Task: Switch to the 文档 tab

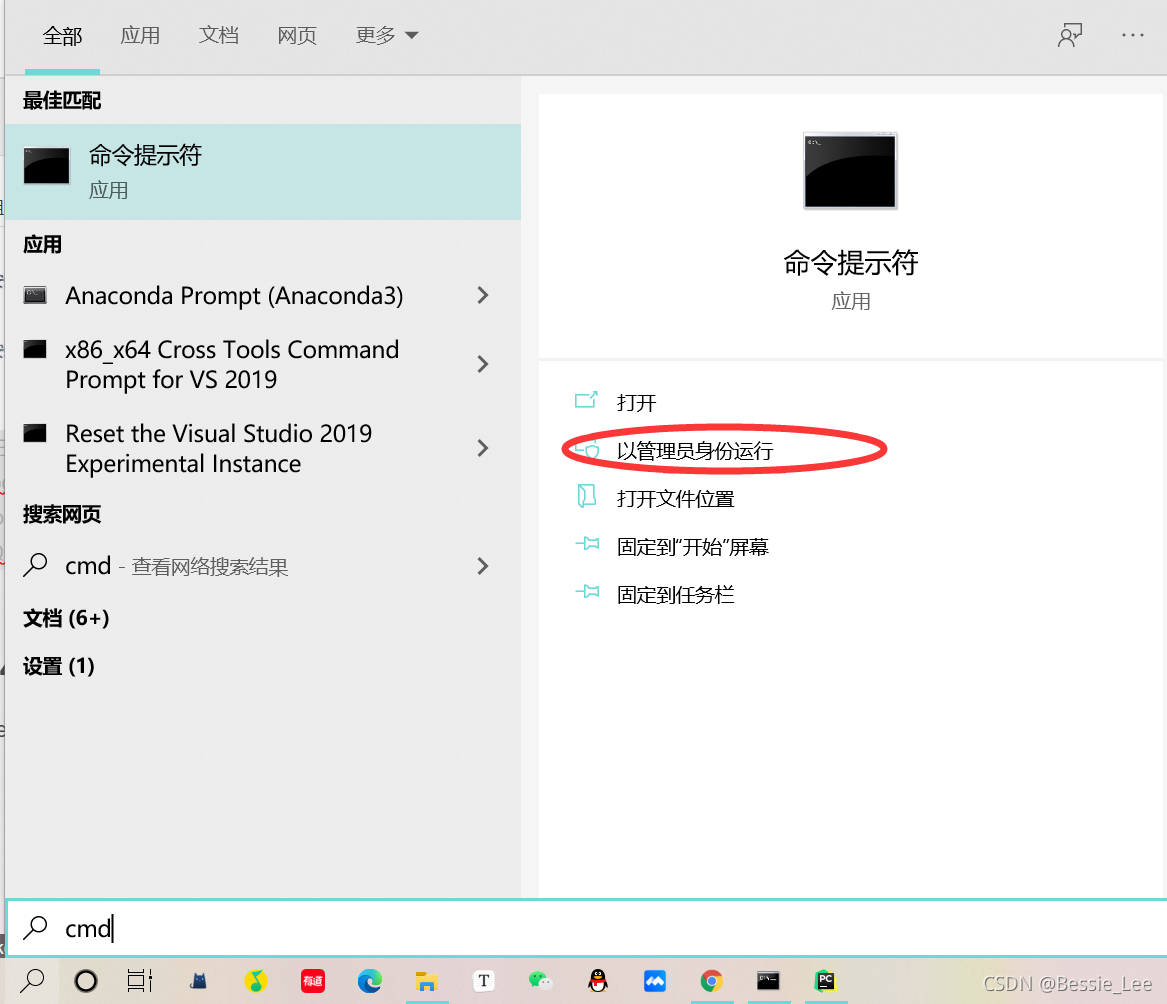Action: [x=218, y=36]
